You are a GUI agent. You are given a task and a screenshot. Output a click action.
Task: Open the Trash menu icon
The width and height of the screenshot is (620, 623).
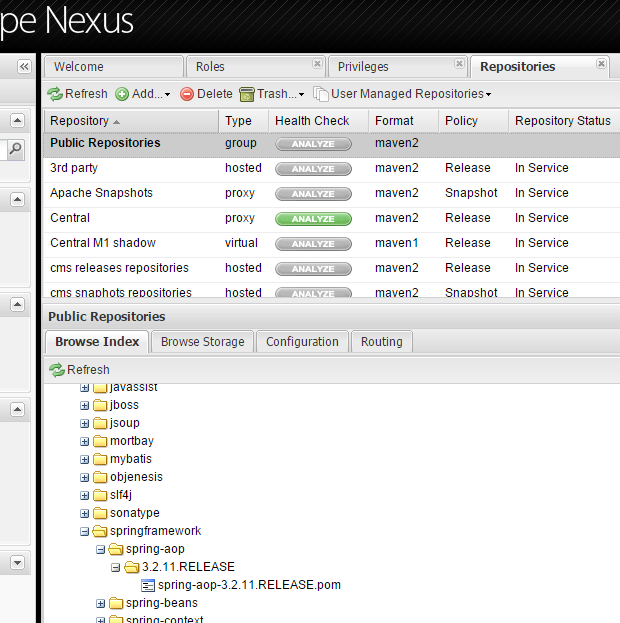[246, 94]
